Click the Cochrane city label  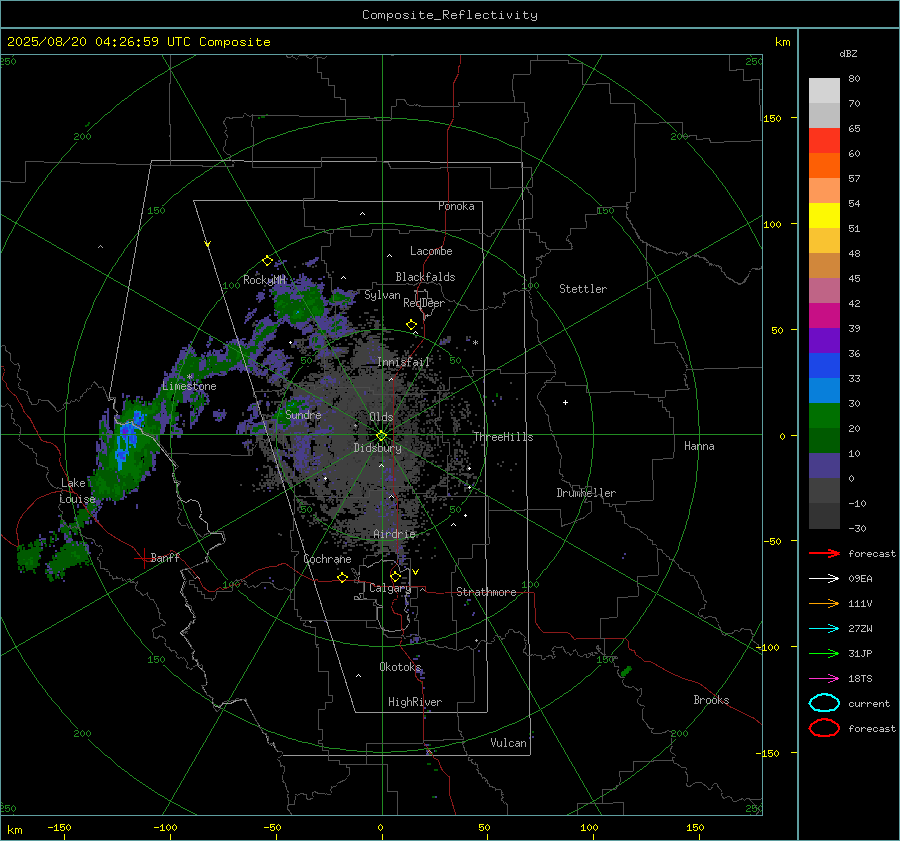(327, 559)
